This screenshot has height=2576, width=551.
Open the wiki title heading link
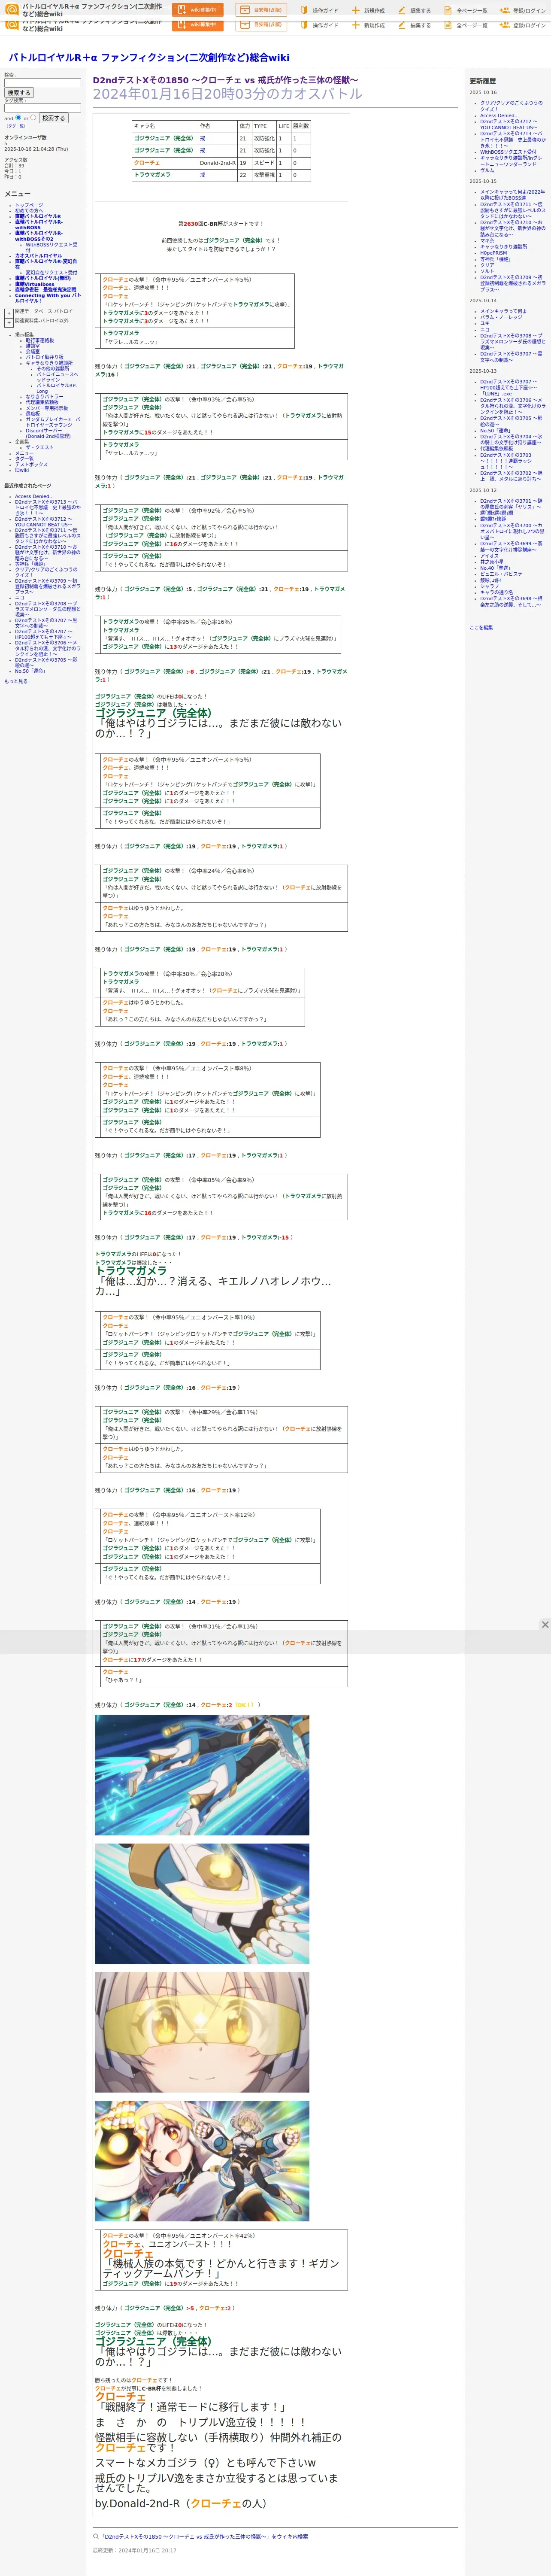coord(149,58)
